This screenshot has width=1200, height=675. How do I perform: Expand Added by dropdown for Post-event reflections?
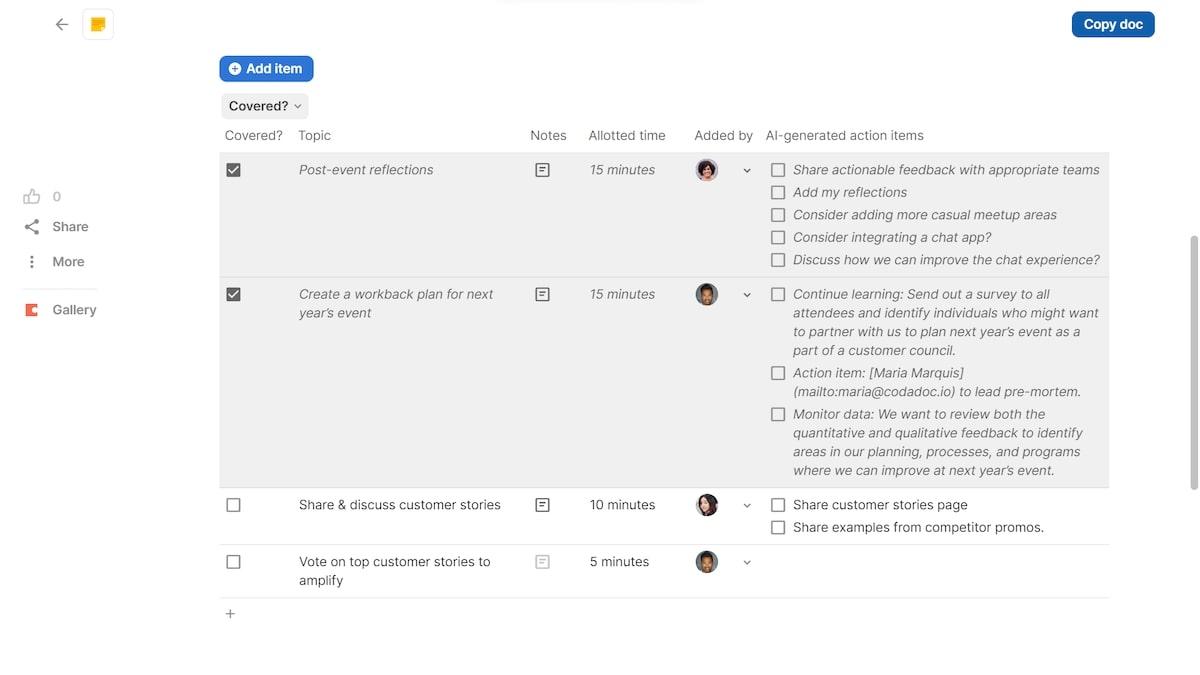[747, 171]
